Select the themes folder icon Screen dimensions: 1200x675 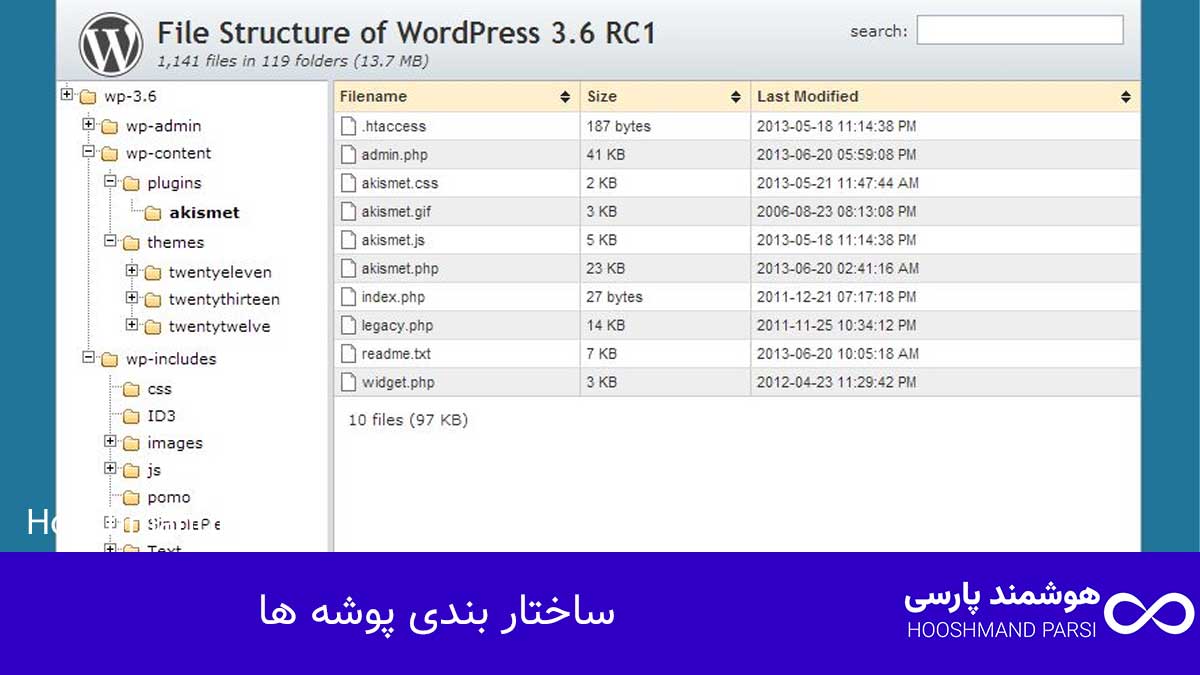click(131, 243)
